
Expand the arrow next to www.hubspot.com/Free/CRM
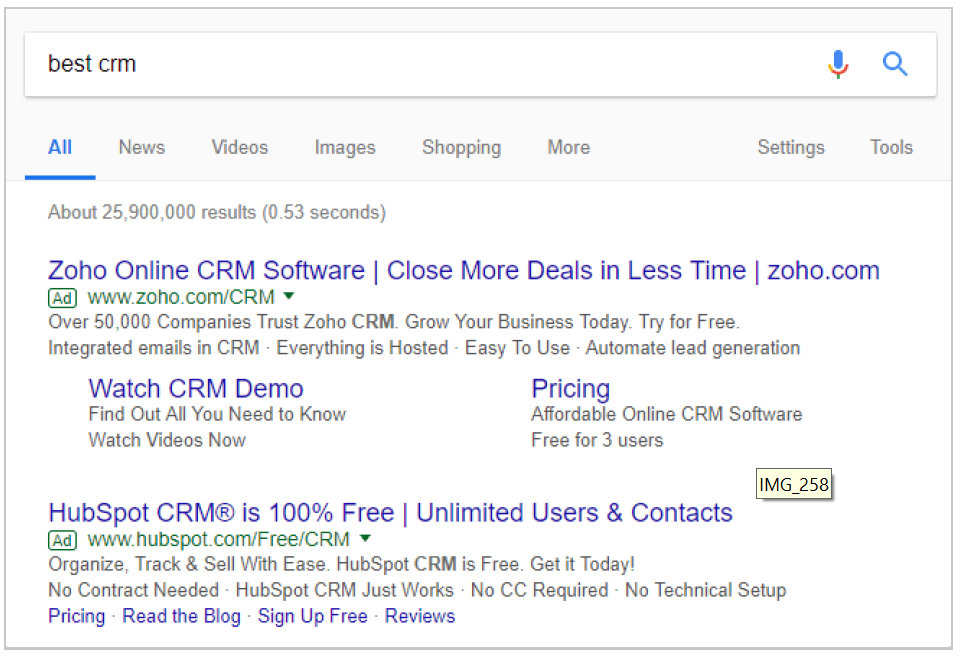pyautogui.click(x=365, y=539)
